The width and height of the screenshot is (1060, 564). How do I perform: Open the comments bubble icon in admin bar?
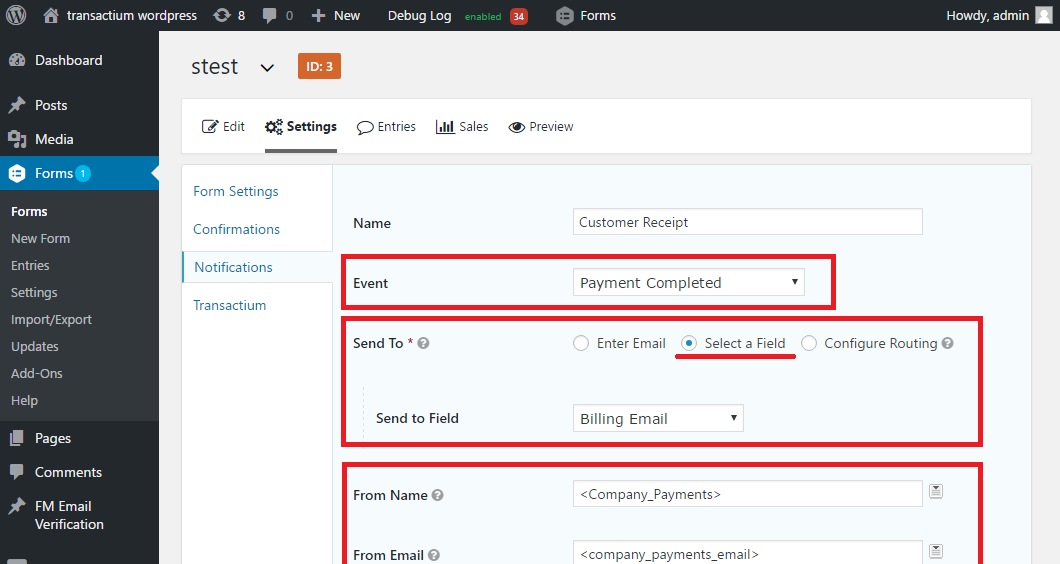[269, 16]
